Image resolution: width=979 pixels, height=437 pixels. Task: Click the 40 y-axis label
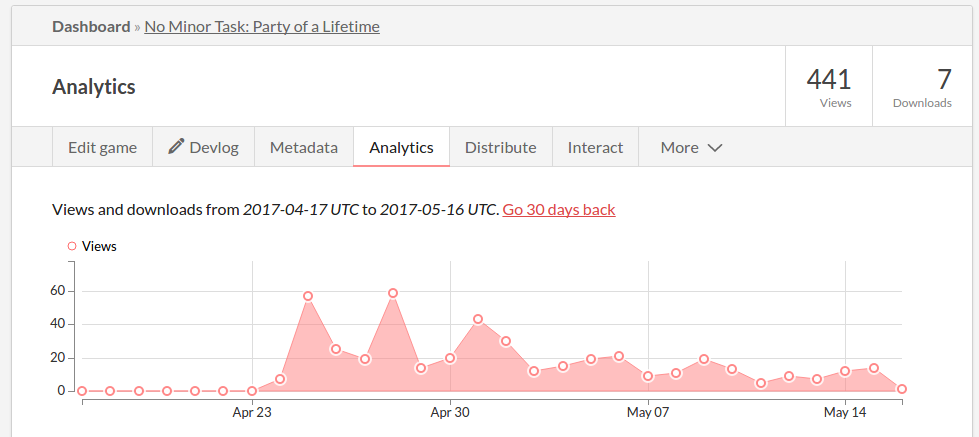(x=58, y=324)
